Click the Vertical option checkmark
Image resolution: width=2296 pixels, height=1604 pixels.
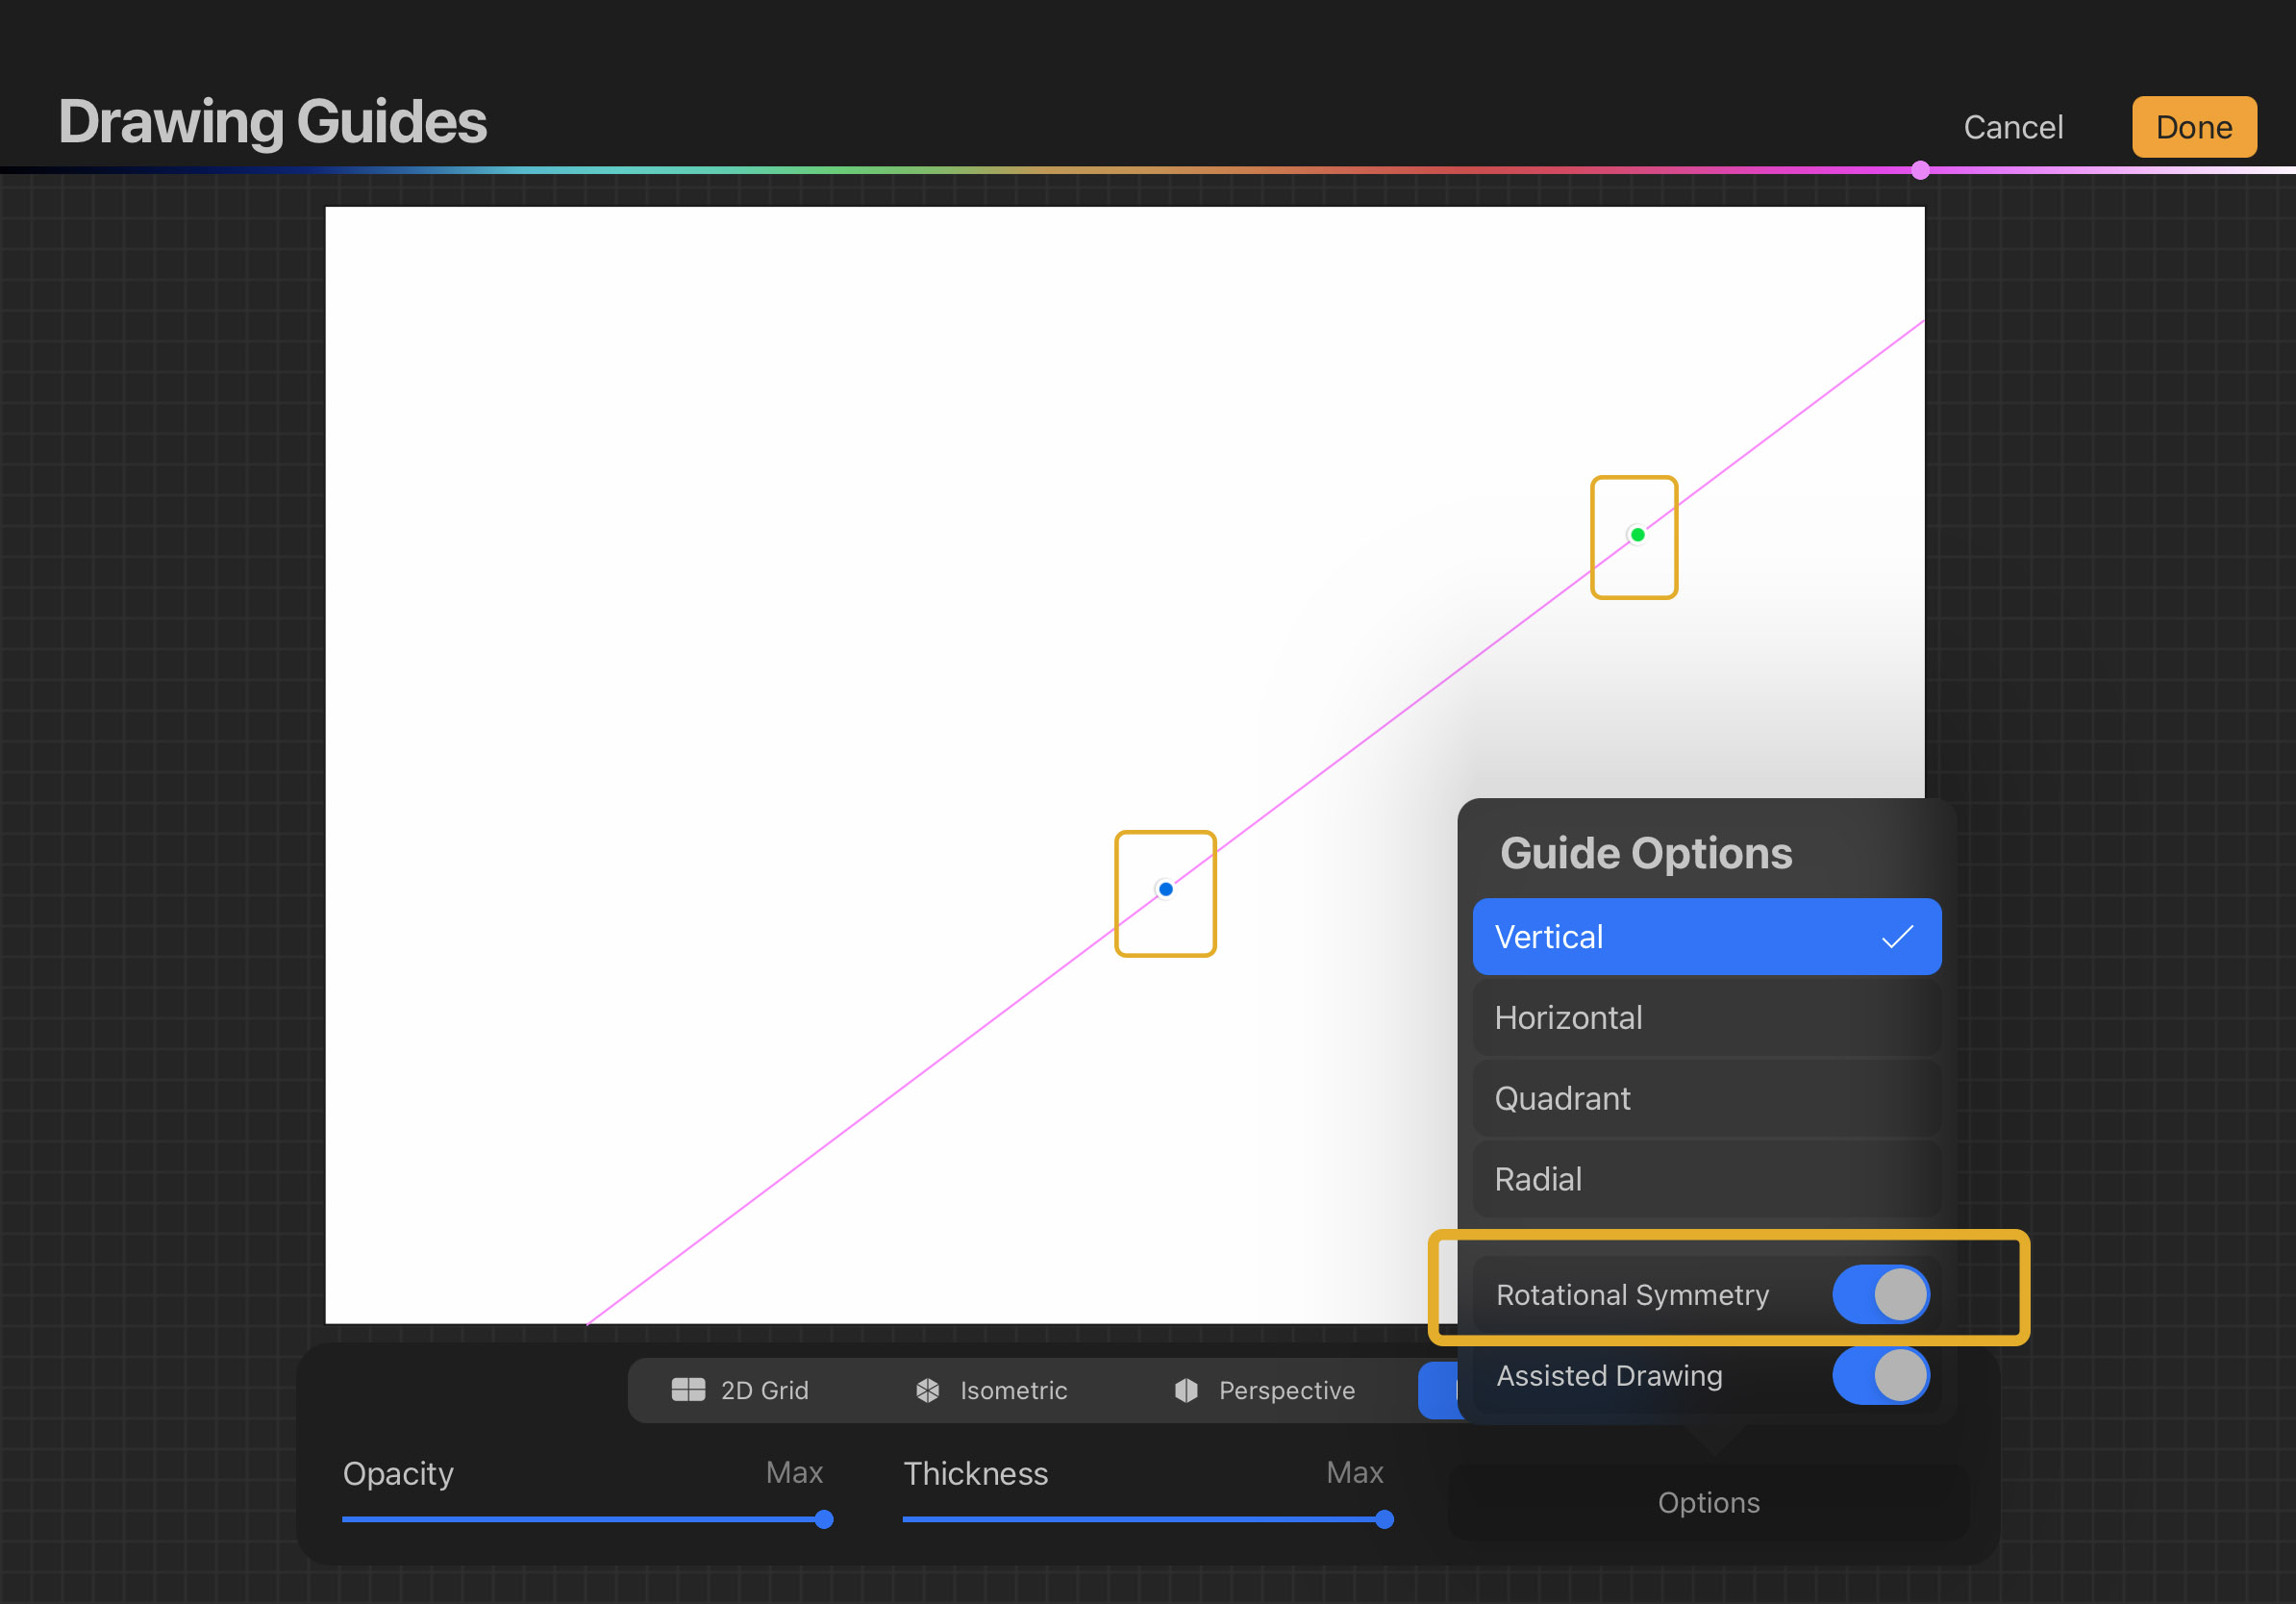[1897, 937]
